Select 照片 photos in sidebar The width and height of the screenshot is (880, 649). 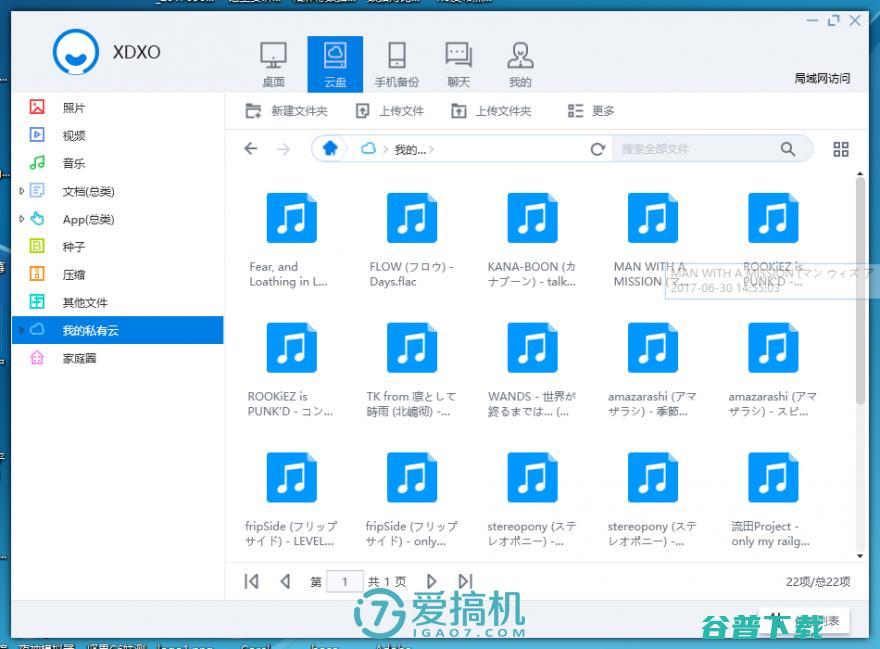[x=118, y=108]
